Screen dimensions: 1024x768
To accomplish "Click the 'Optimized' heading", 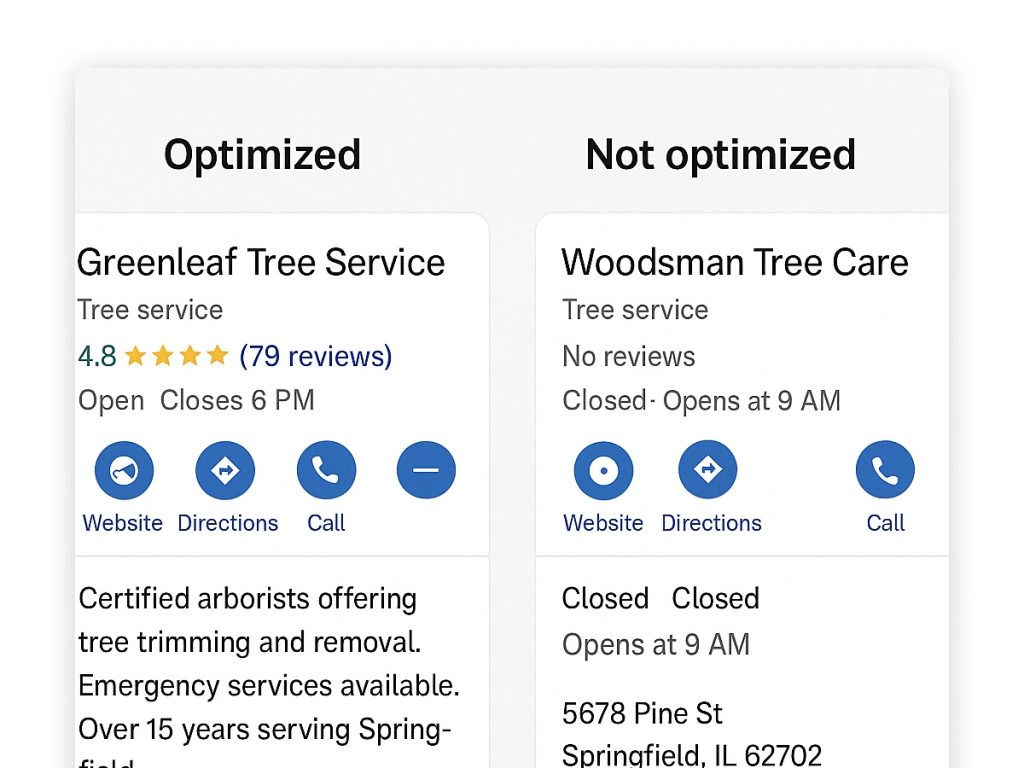I will (x=262, y=155).
